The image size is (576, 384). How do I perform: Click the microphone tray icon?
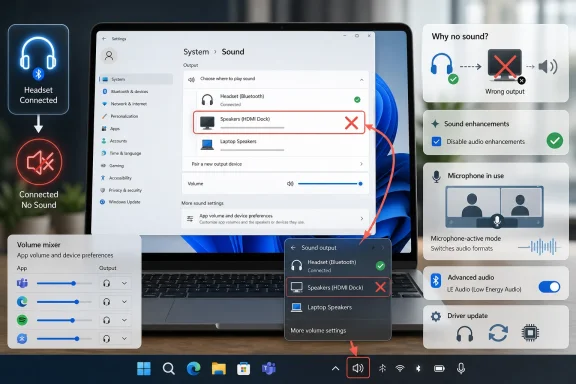click(461, 368)
